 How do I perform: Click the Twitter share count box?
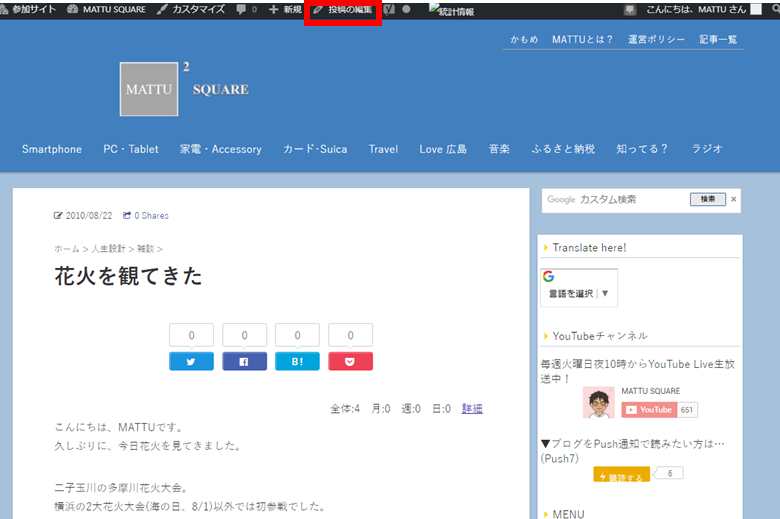191,335
